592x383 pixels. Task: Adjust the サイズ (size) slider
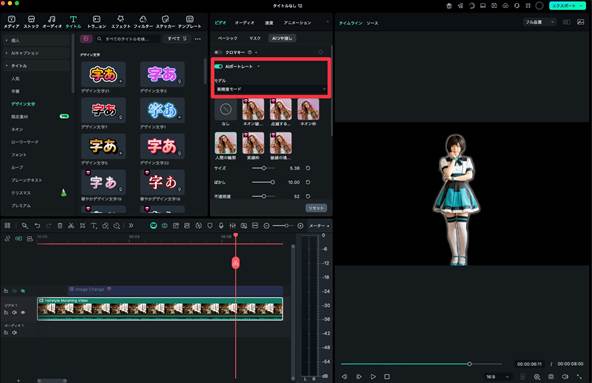coord(264,168)
